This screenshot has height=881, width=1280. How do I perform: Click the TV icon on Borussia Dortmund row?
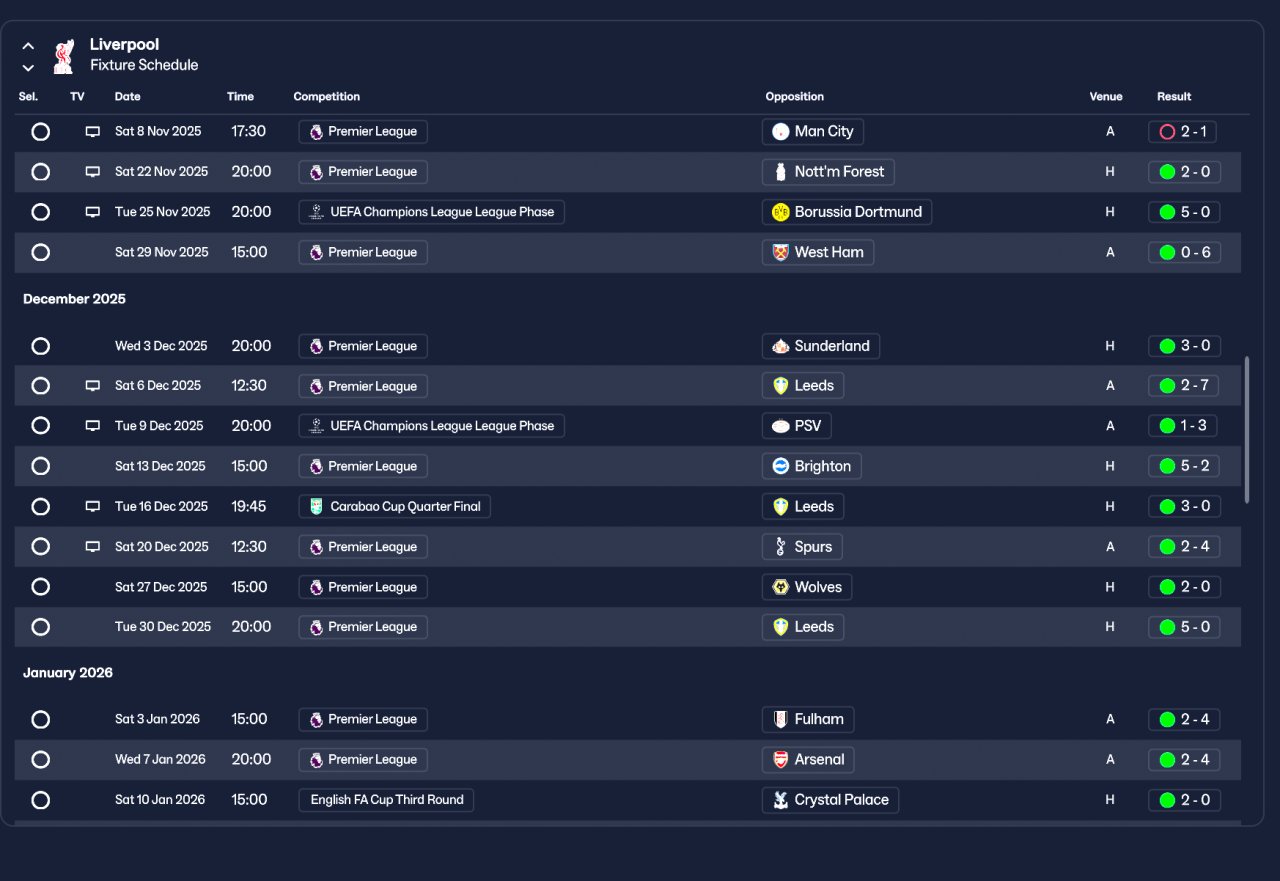pyautogui.click(x=93, y=212)
